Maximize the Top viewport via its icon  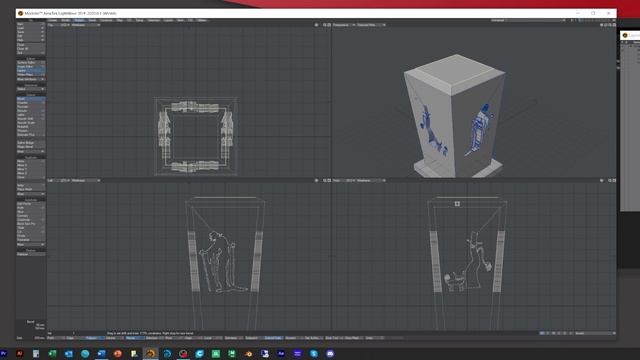click(x=329, y=25)
